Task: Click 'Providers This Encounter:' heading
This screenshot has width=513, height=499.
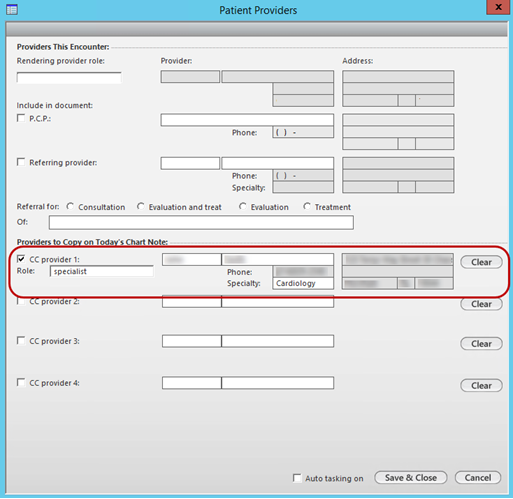Action: tap(63, 47)
